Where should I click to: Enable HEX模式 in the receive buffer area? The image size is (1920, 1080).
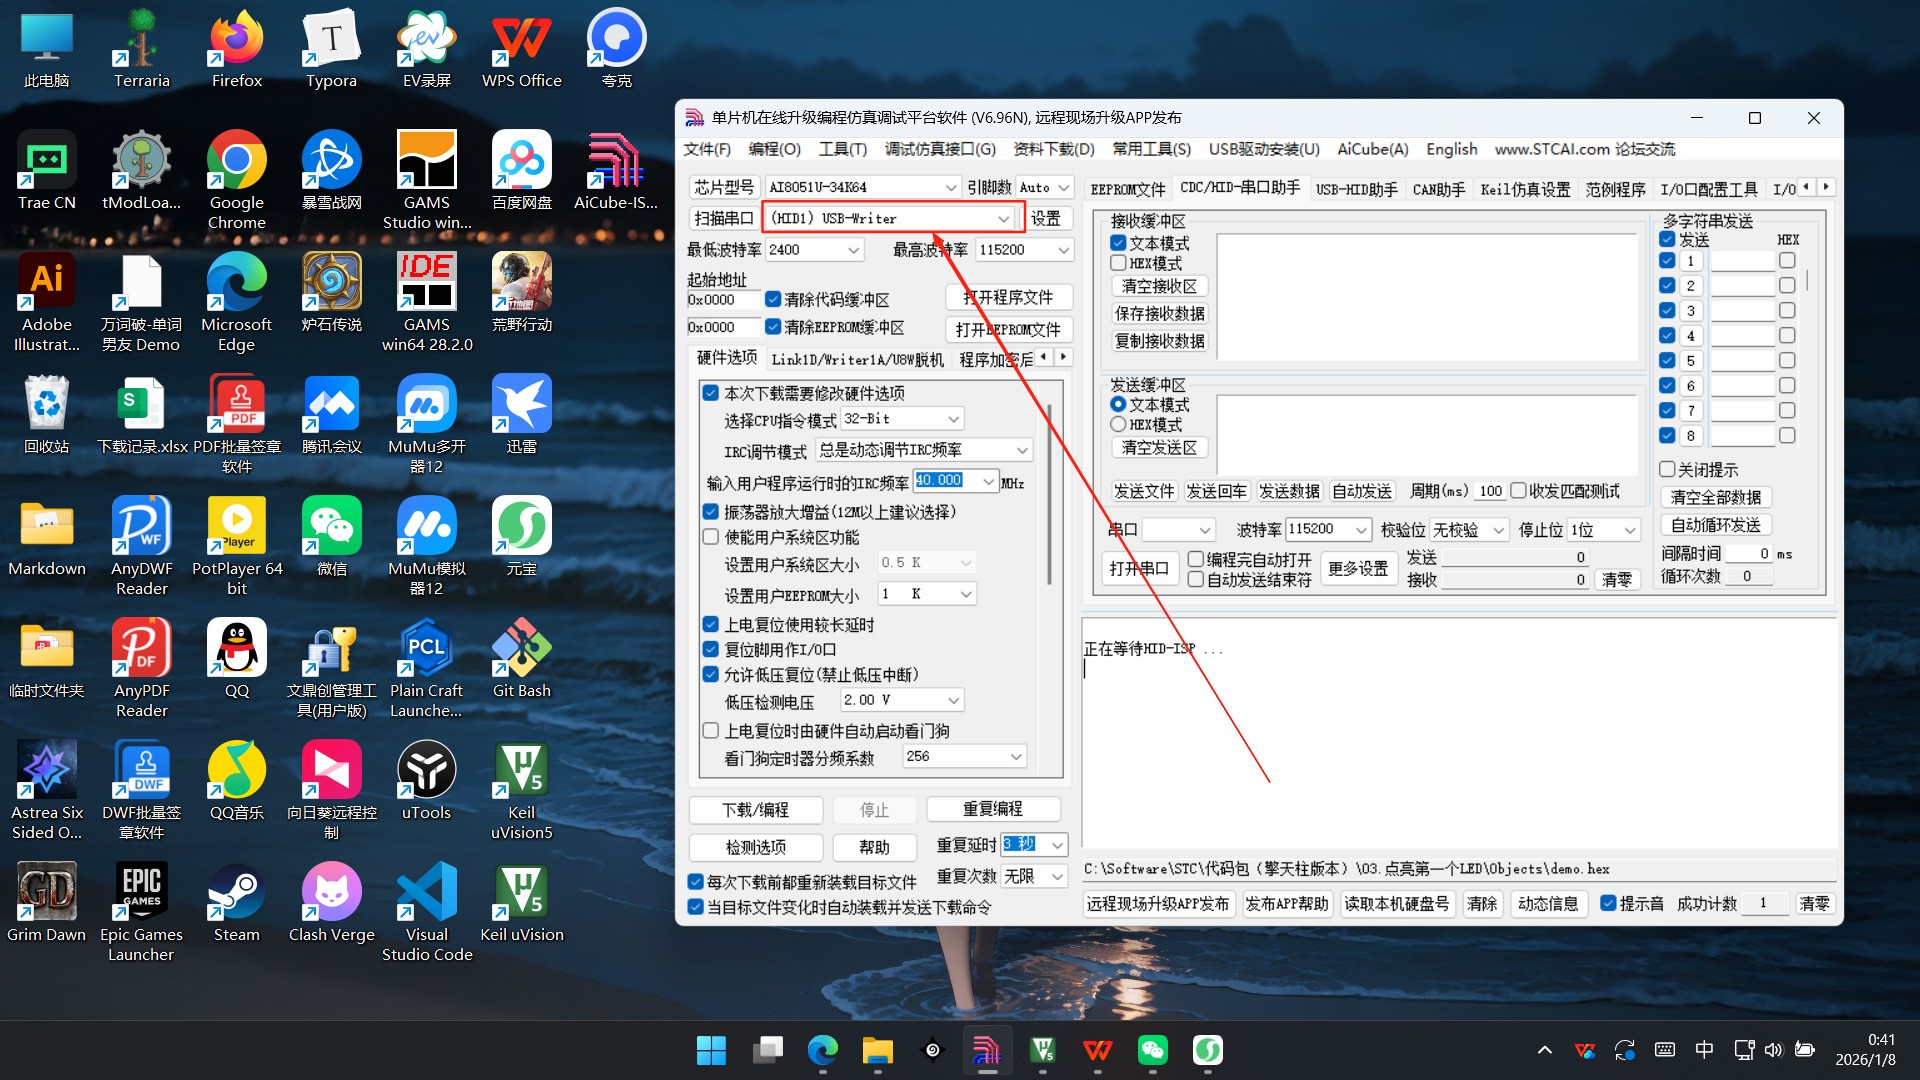click(1118, 263)
